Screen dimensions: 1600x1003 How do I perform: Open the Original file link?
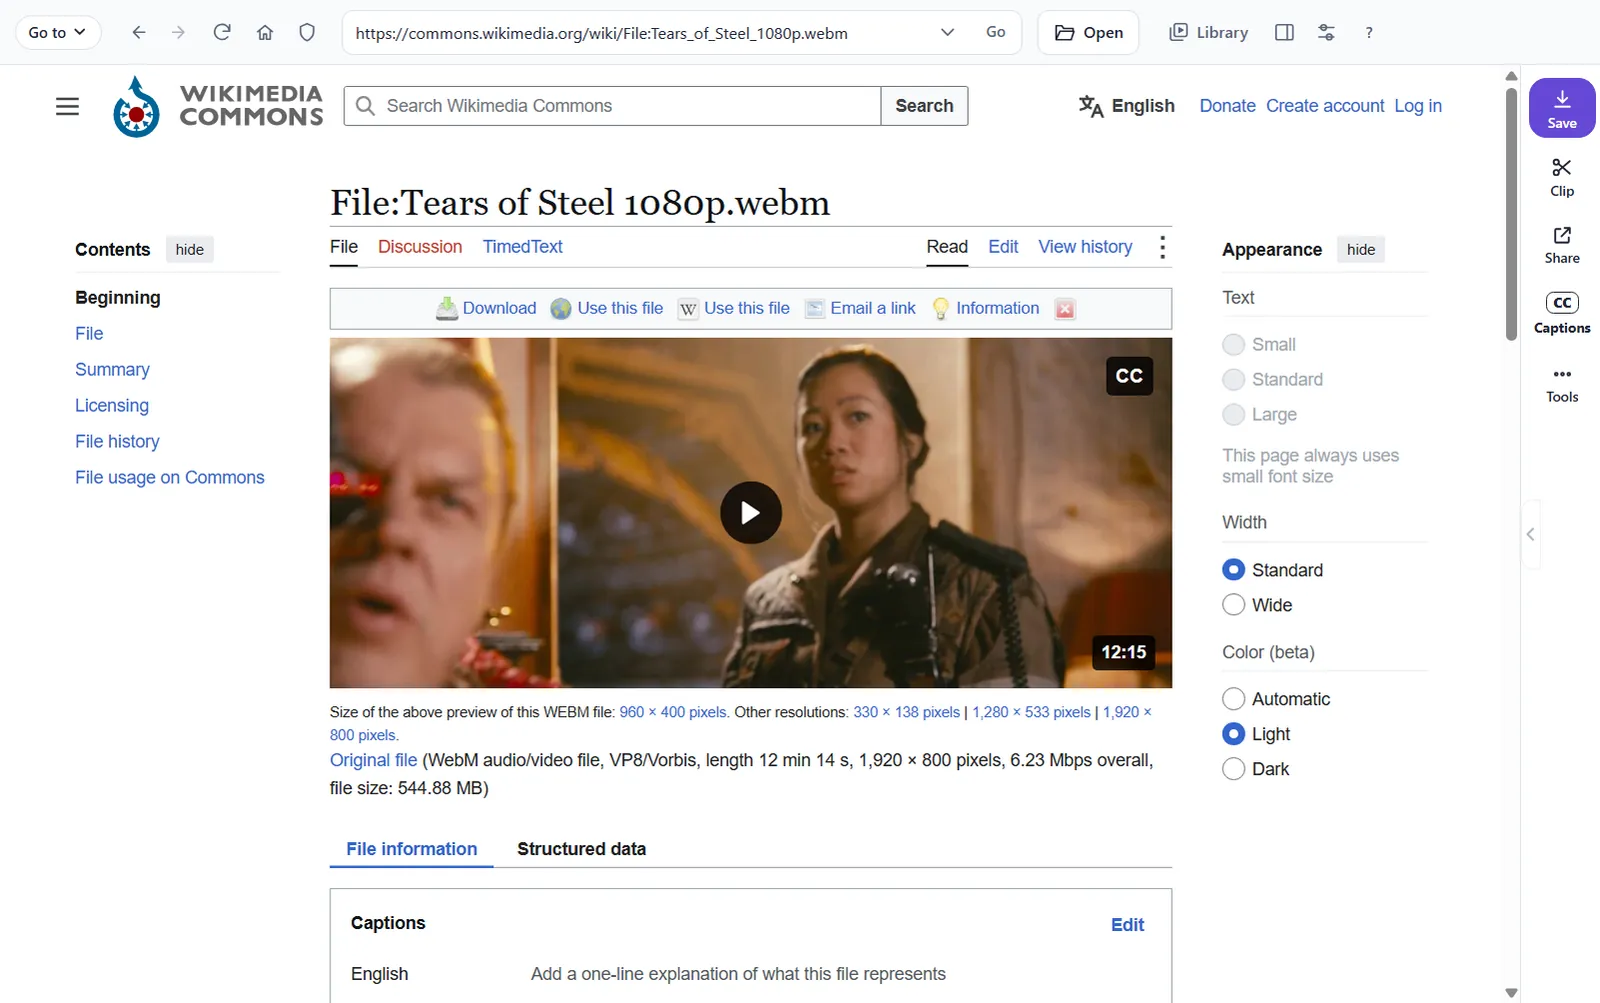(x=373, y=760)
